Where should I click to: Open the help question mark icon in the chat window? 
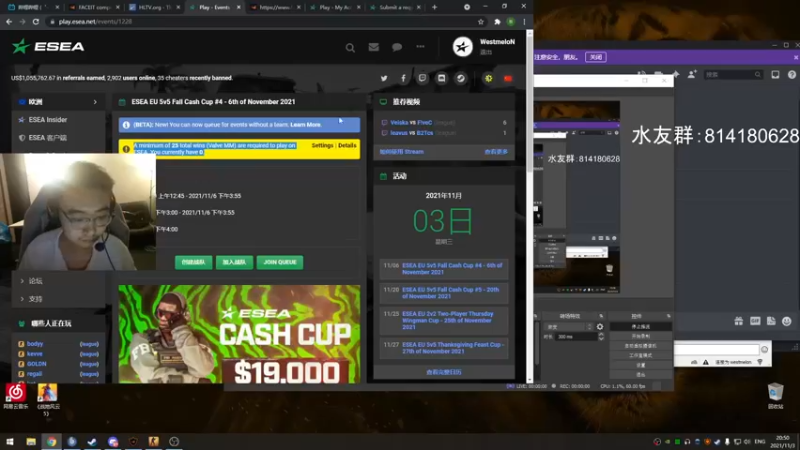791,74
